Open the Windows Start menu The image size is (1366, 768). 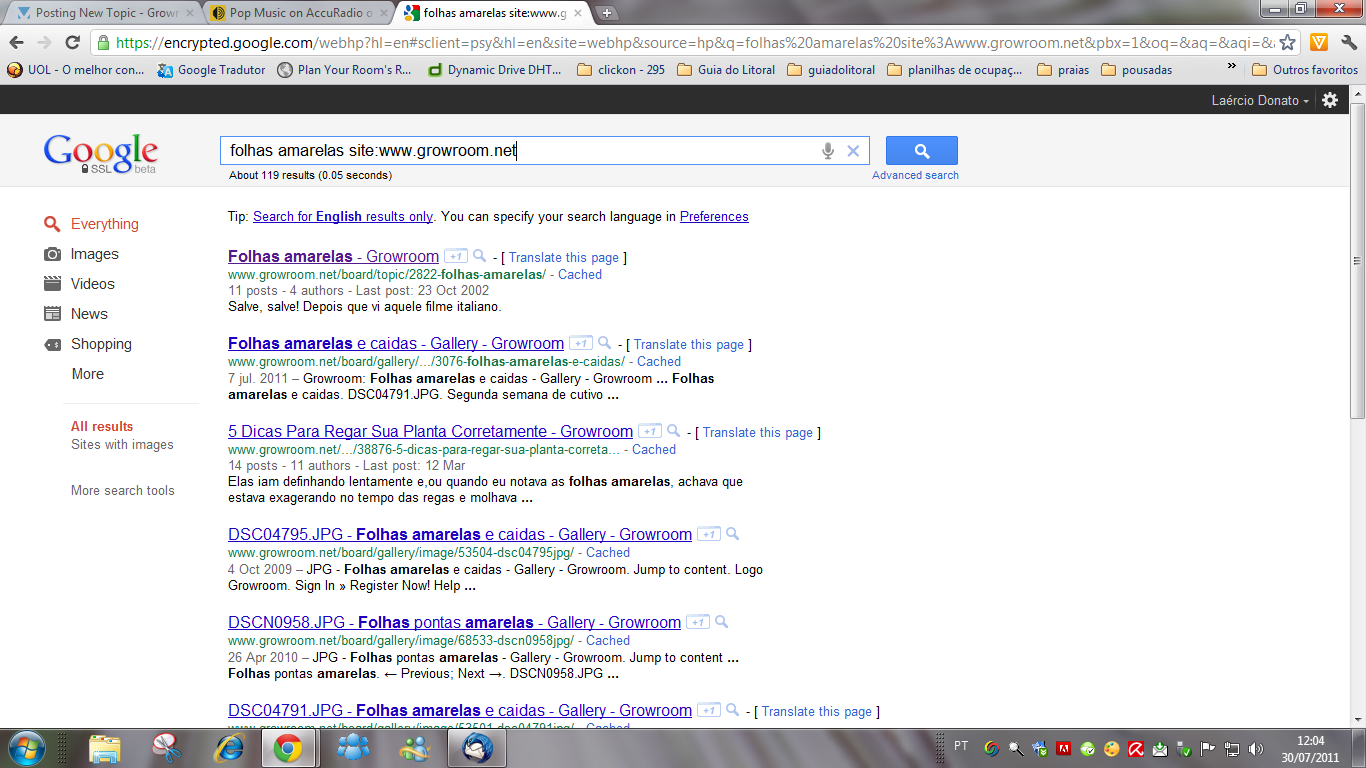(25, 748)
